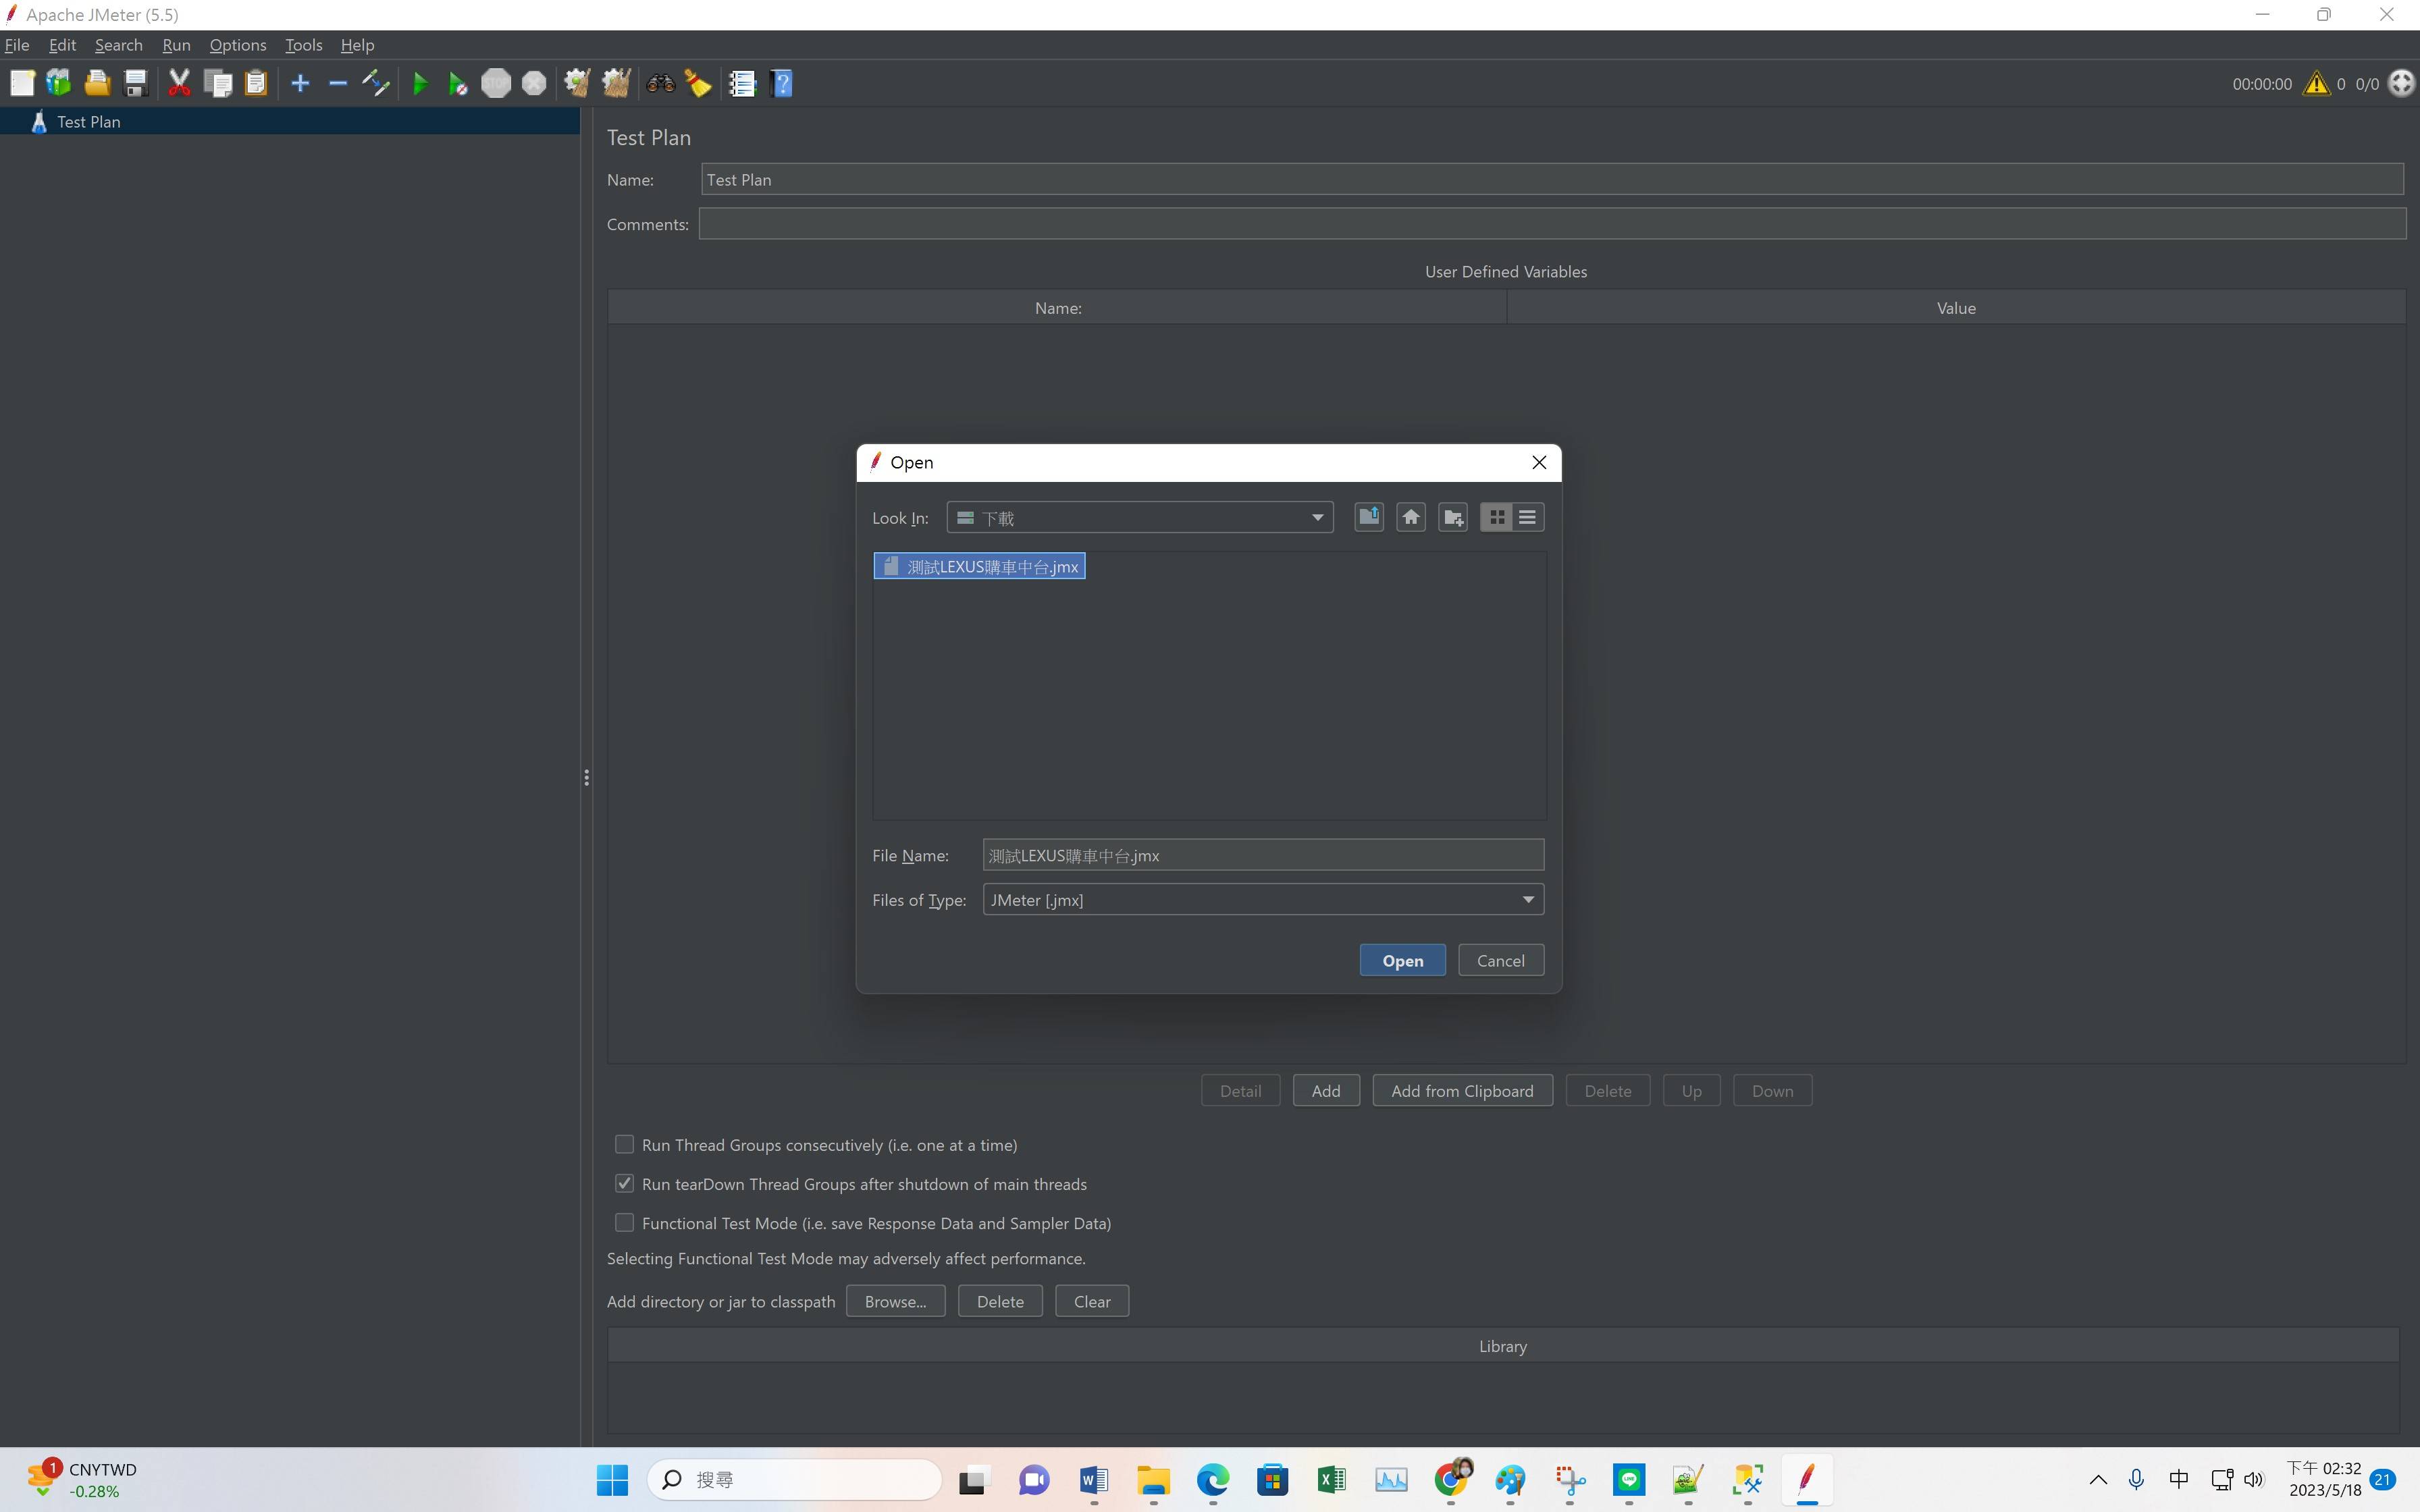
Task: Click the Clear results broom icon
Action: coord(577,83)
